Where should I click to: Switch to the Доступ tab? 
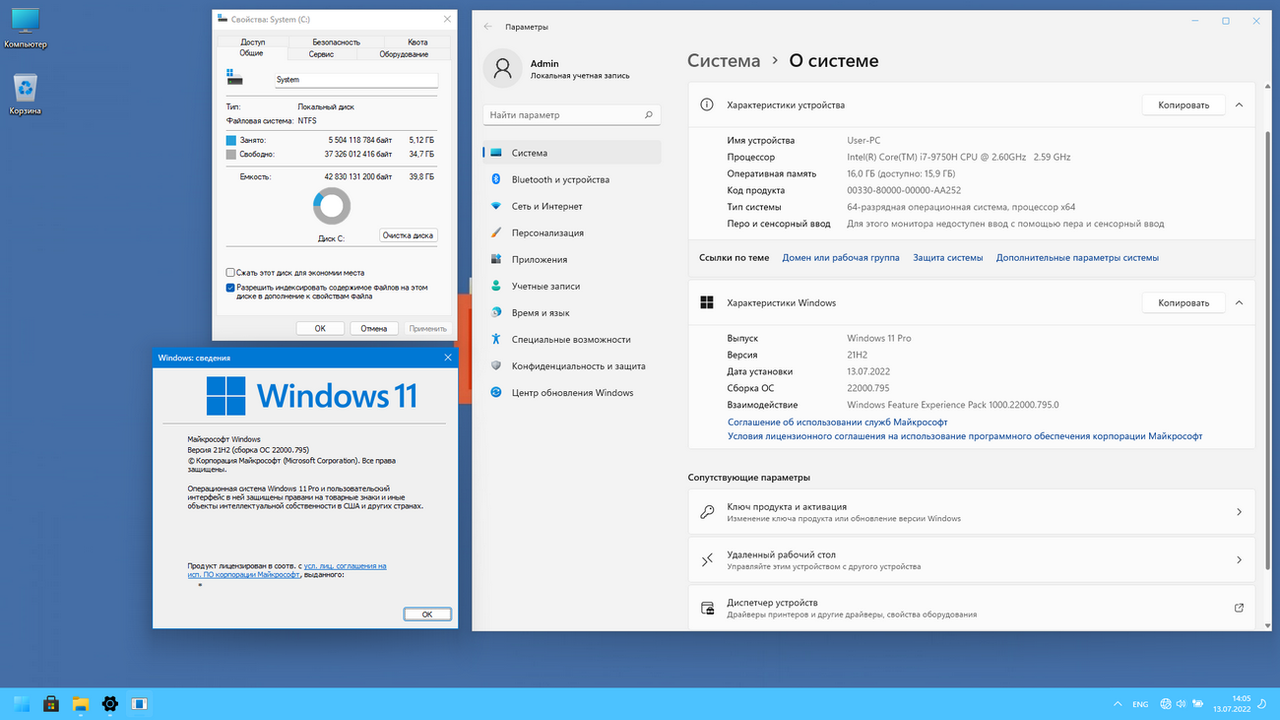[252, 42]
